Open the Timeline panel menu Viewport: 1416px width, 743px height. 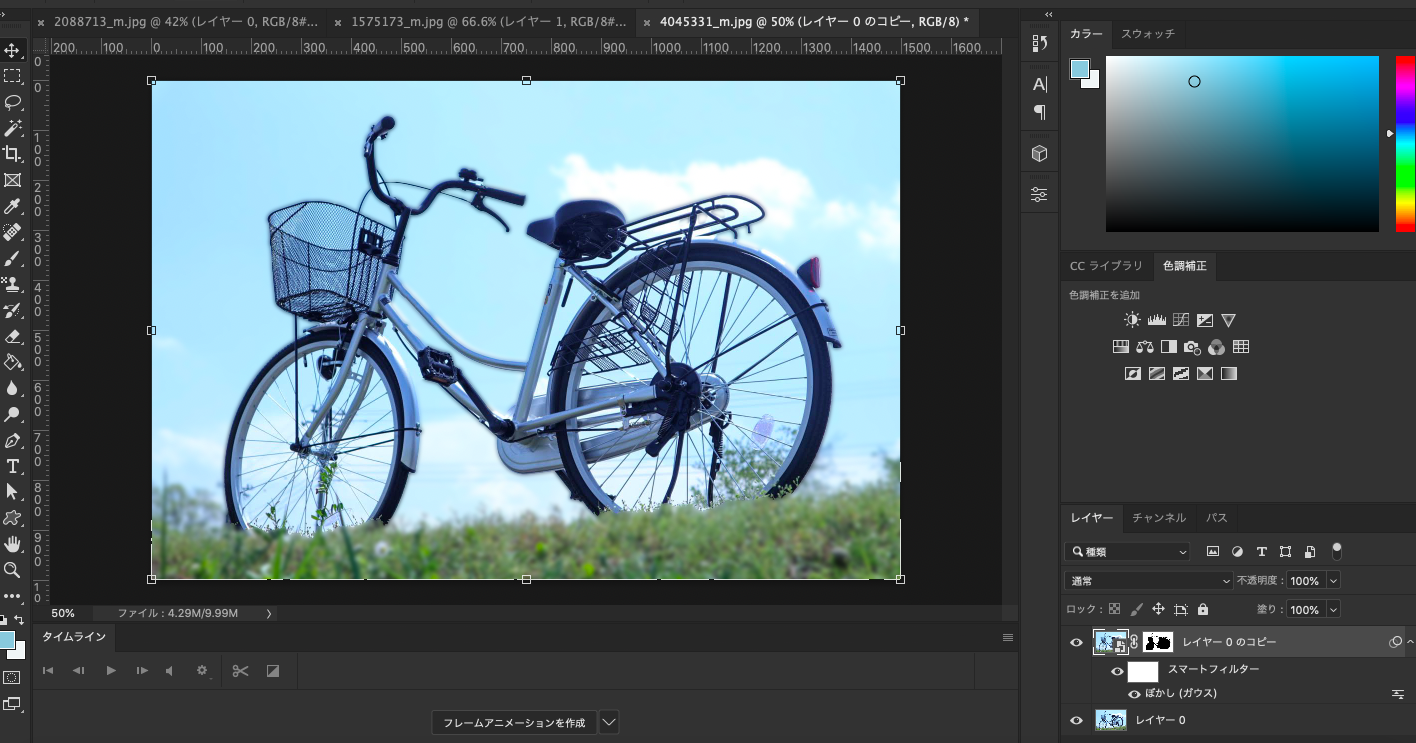tap(1008, 637)
